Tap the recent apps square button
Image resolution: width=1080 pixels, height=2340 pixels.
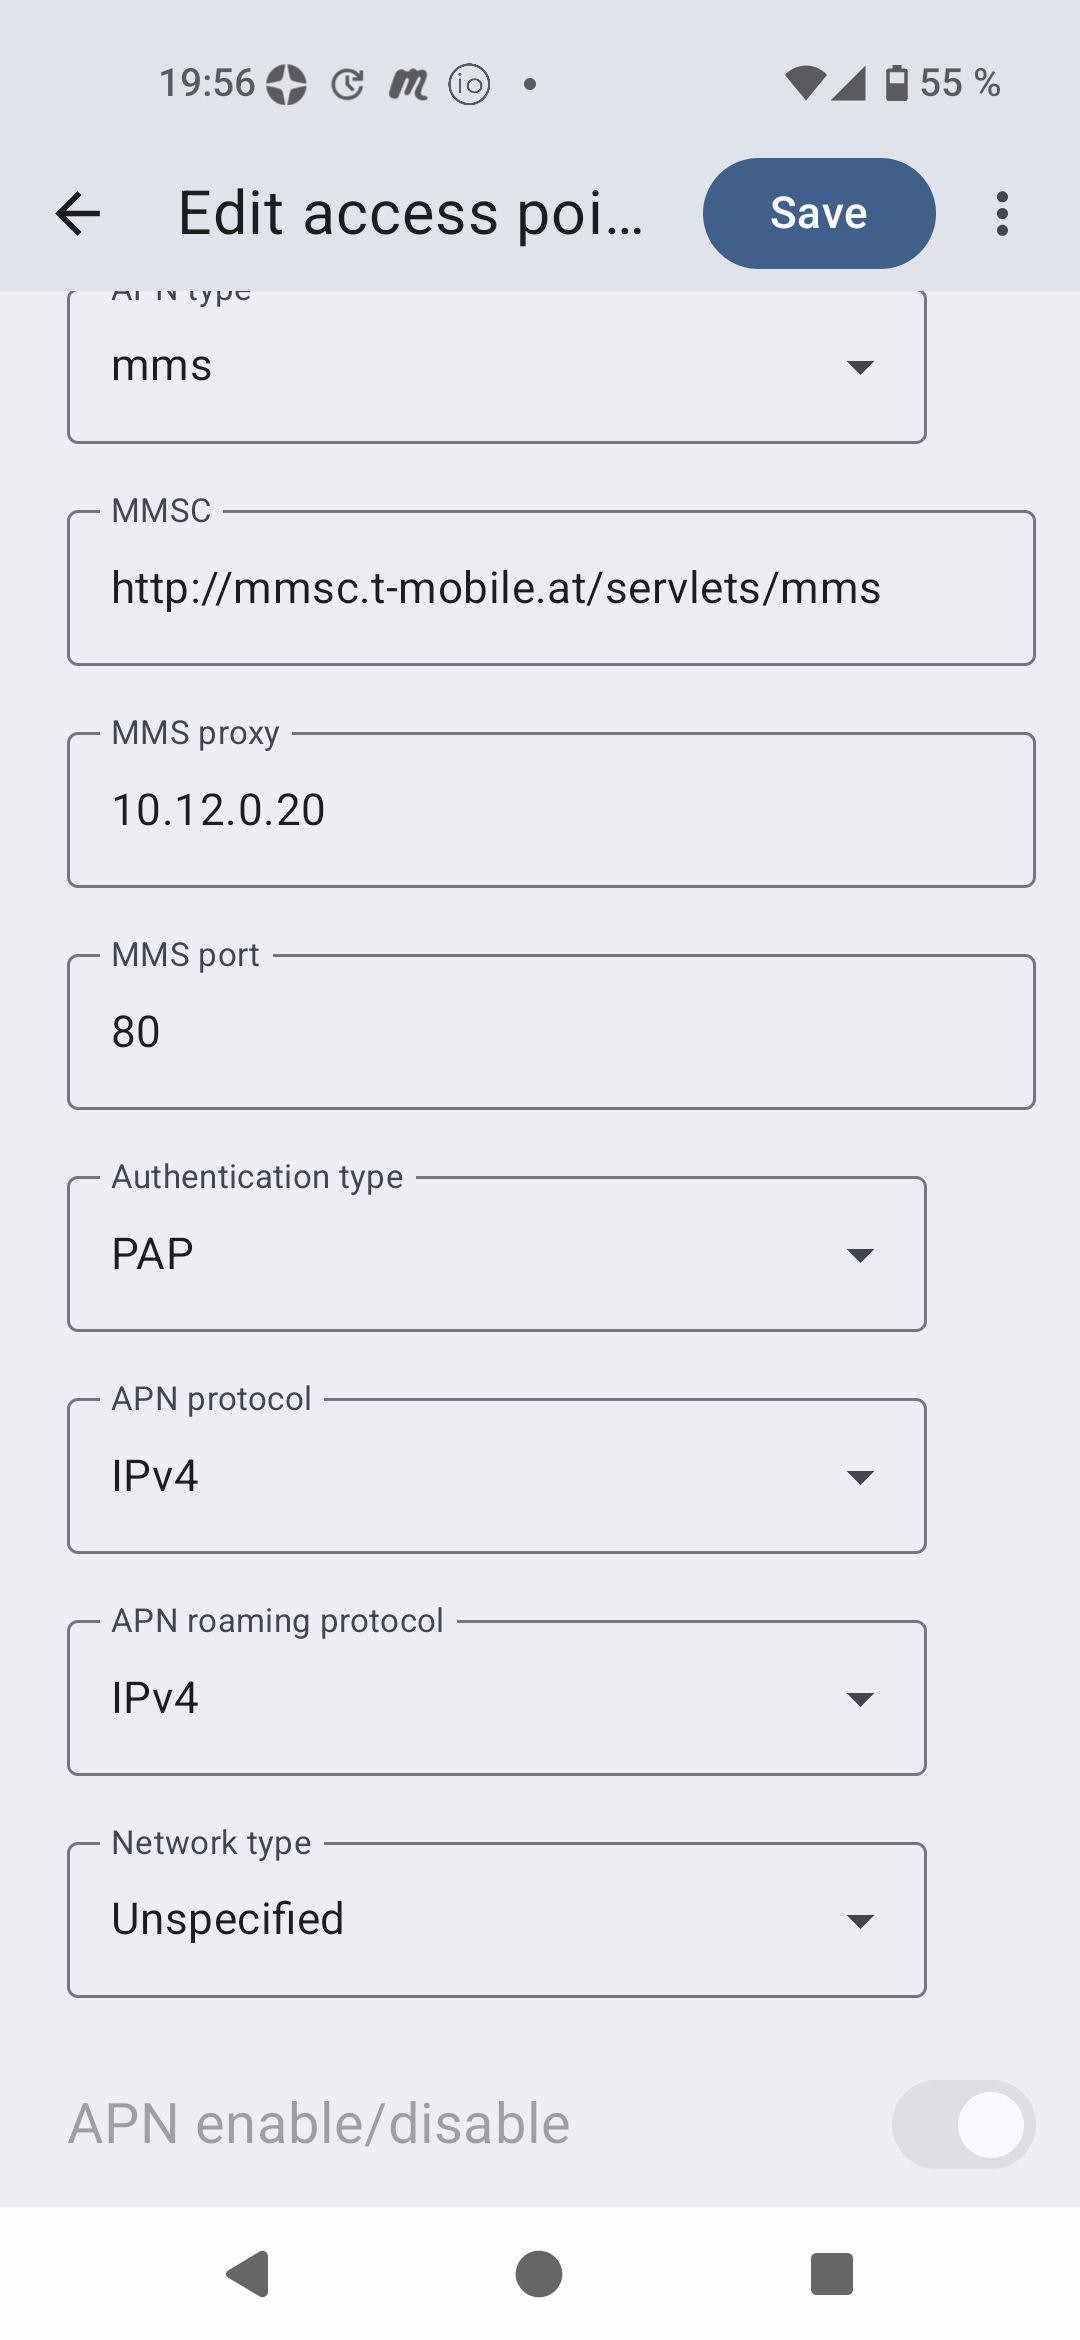831,2274
